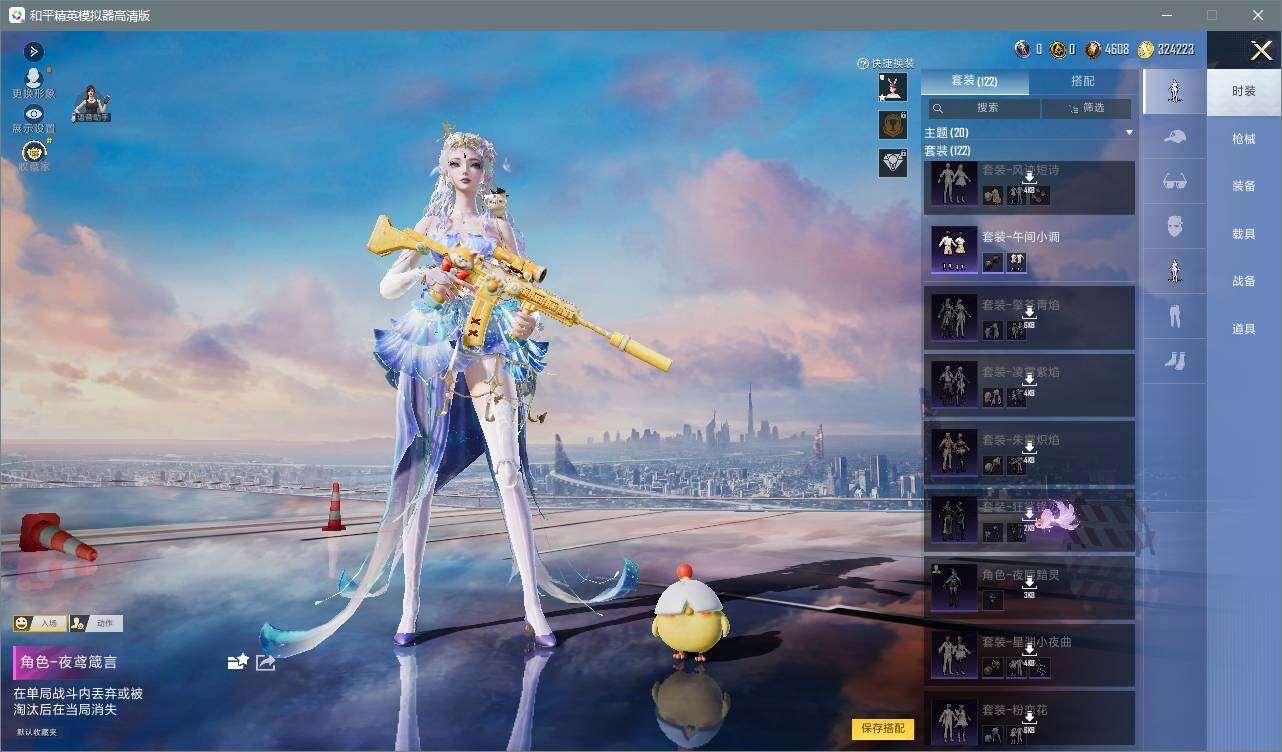Select the 动作 action emote tab

pos(96,623)
